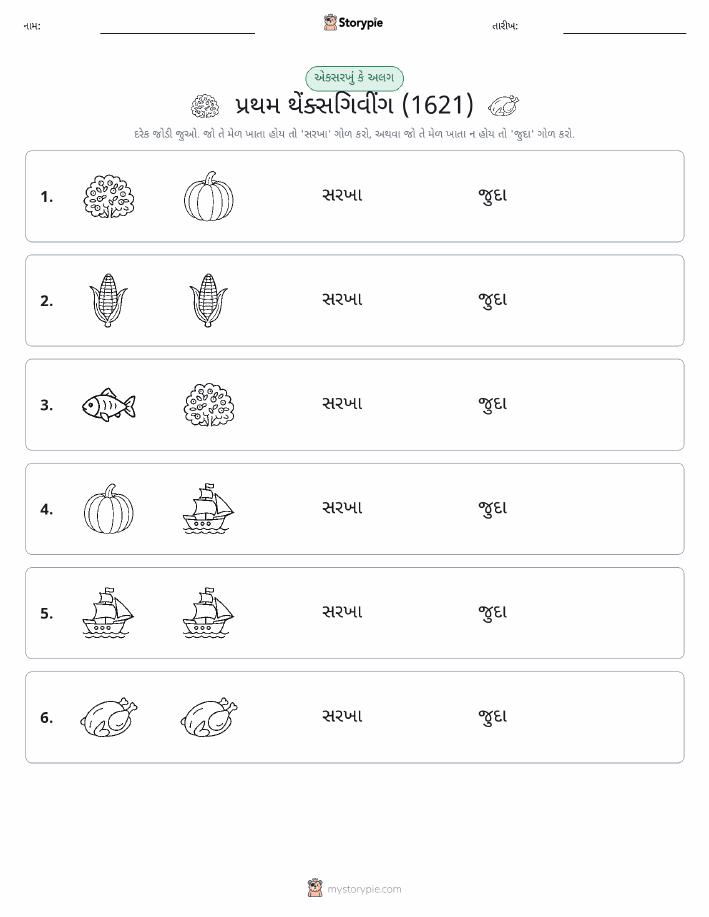
Task: Click the pumpkin picture in row 1
Action: [x=209, y=196]
